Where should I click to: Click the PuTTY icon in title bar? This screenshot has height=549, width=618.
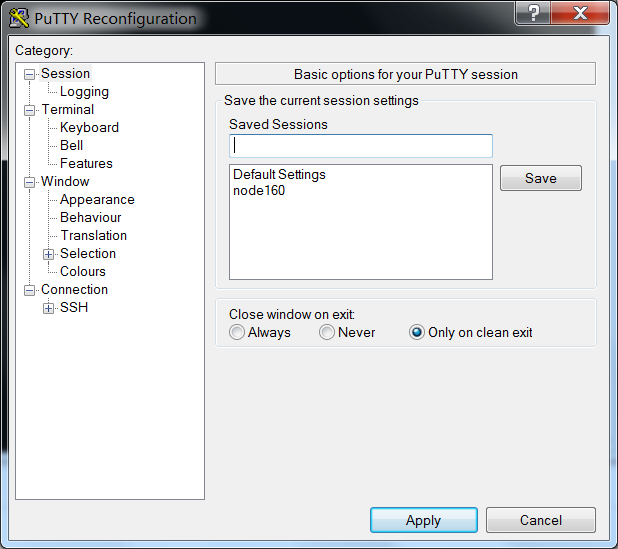[x=19, y=18]
